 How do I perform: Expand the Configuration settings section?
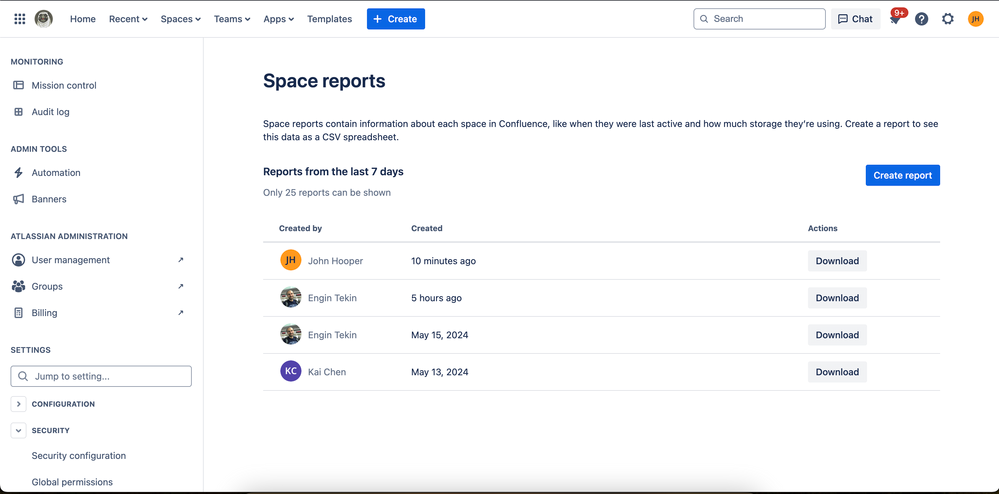pyautogui.click(x=18, y=404)
